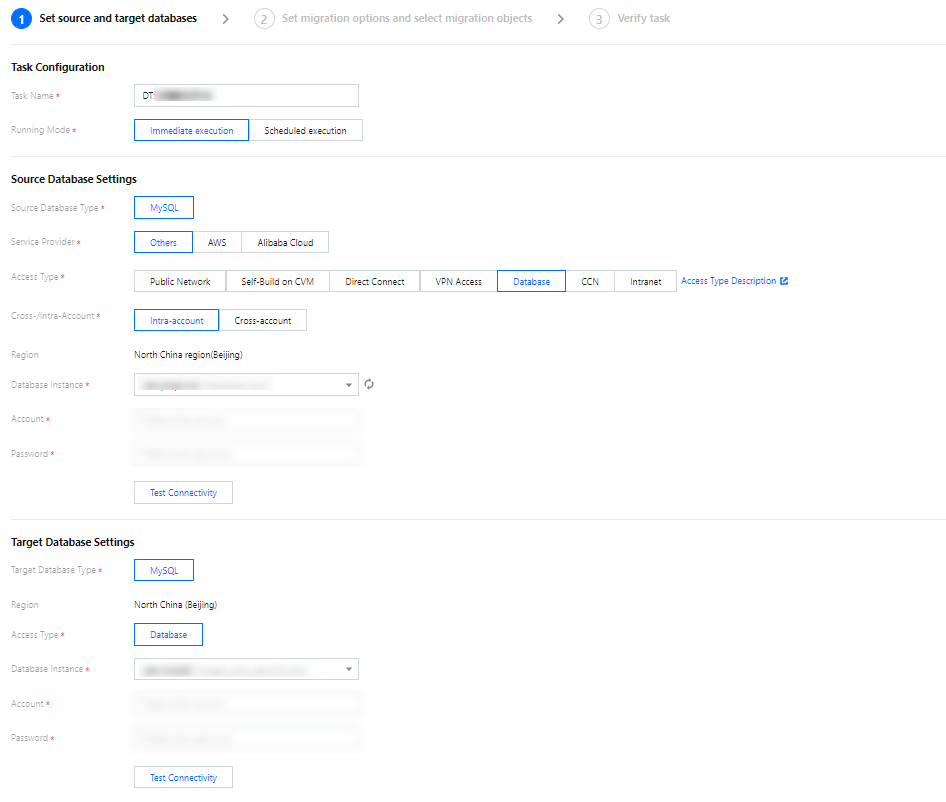Image resolution: width=946 pixels, height=802 pixels.
Task: Test Connectivity for source database
Action: (x=183, y=493)
